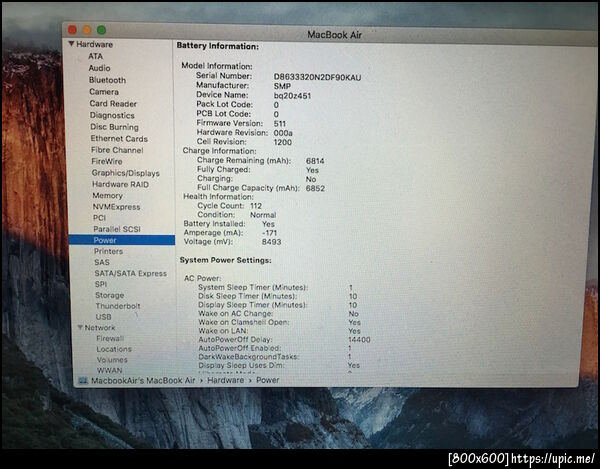Image resolution: width=600 pixels, height=469 pixels.
Task: Open Graphics/Displays section
Action: coord(126,173)
